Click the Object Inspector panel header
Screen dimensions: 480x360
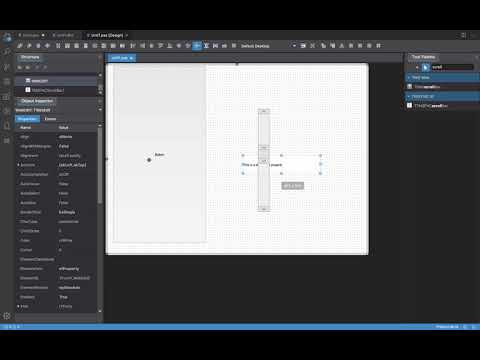click(x=37, y=101)
